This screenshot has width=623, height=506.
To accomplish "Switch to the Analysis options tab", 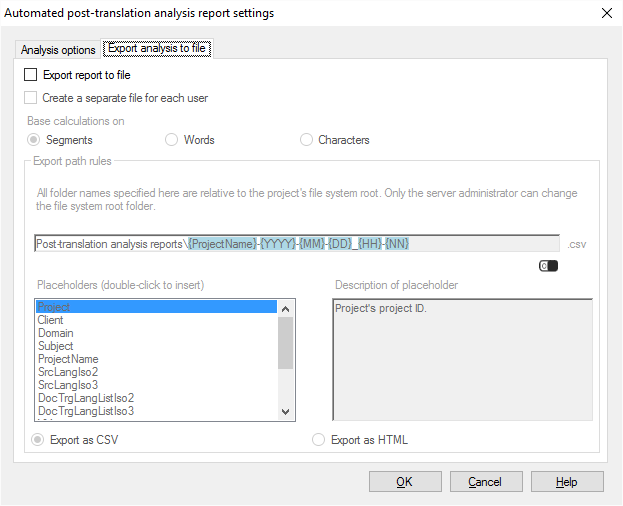I will [x=58, y=50].
